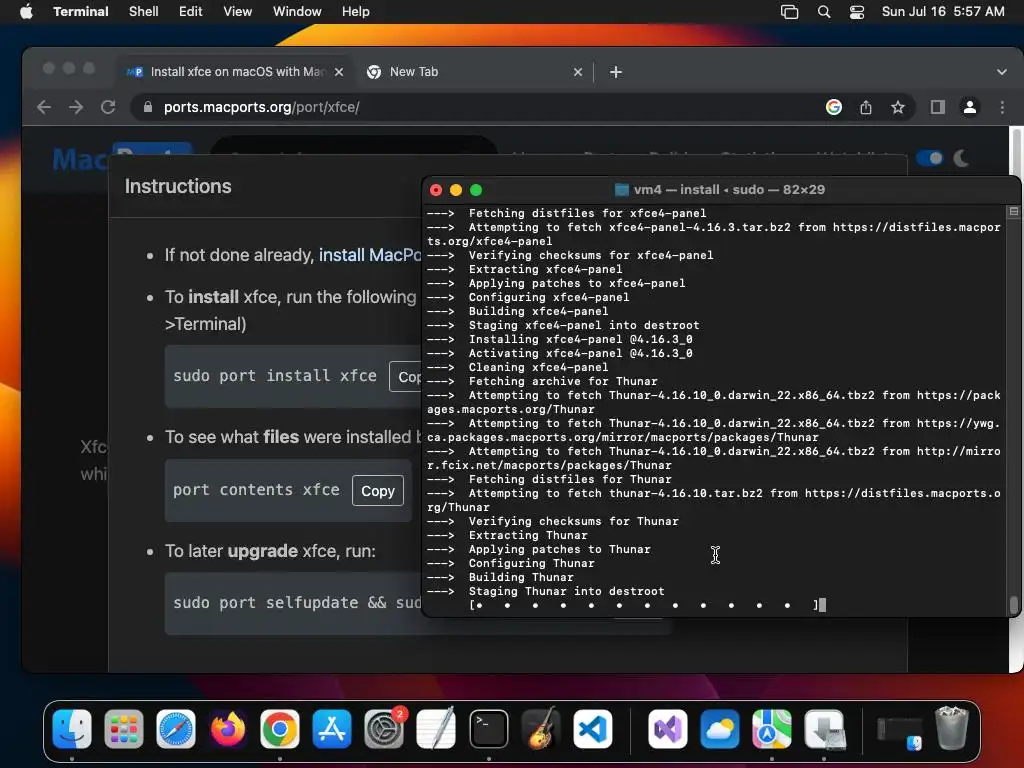Open the Trash in the Dock
Viewport: 1024px width, 768px height.
click(x=952, y=729)
